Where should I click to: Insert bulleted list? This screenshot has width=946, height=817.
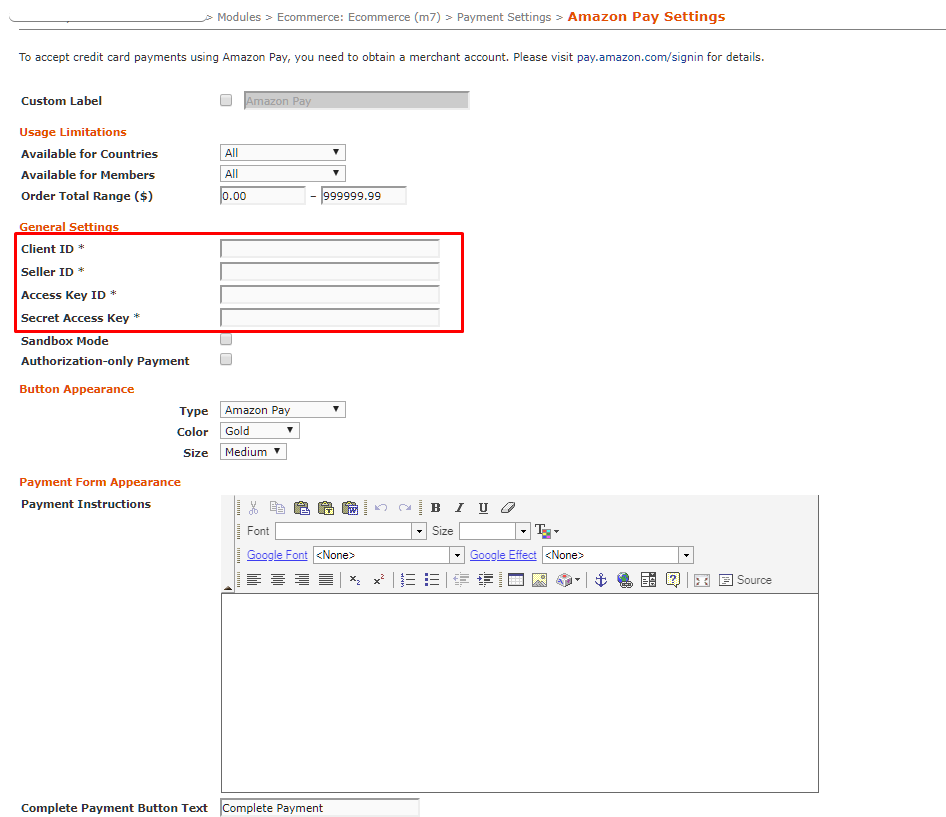click(432, 580)
